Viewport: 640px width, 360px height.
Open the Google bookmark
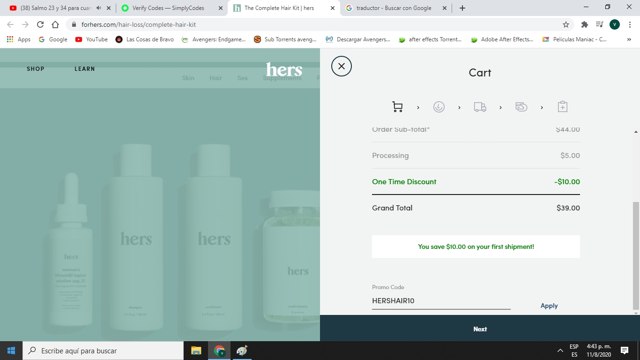[x=53, y=39]
